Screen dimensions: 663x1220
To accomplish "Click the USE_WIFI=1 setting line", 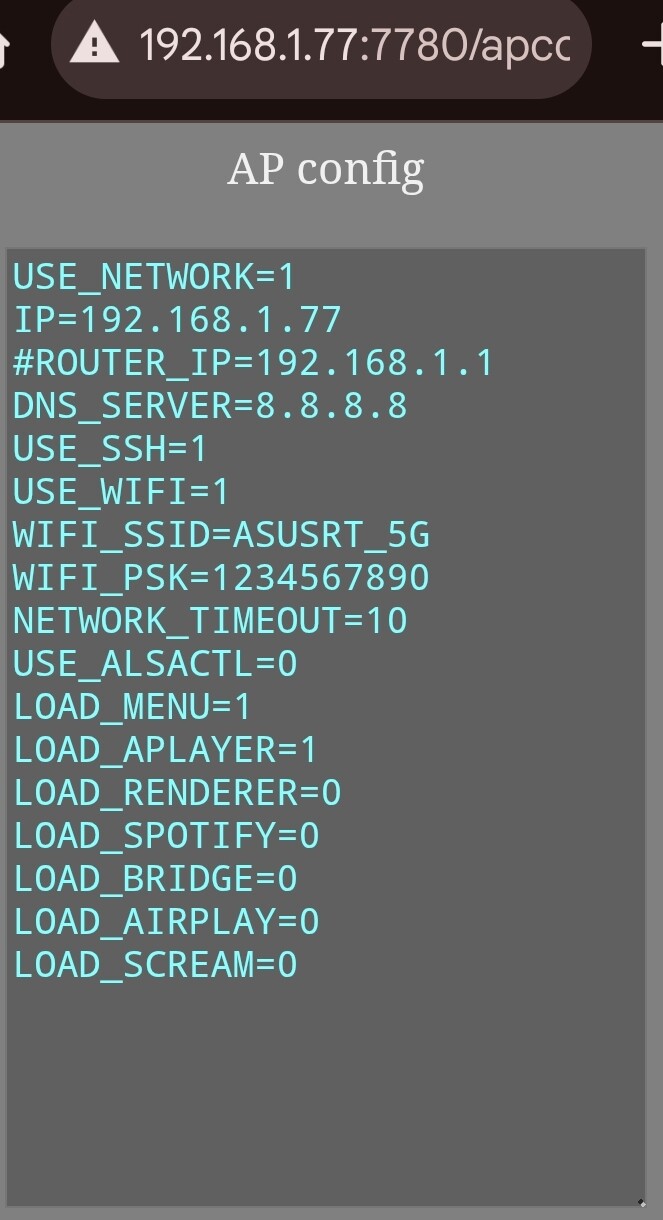I will pos(121,492).
